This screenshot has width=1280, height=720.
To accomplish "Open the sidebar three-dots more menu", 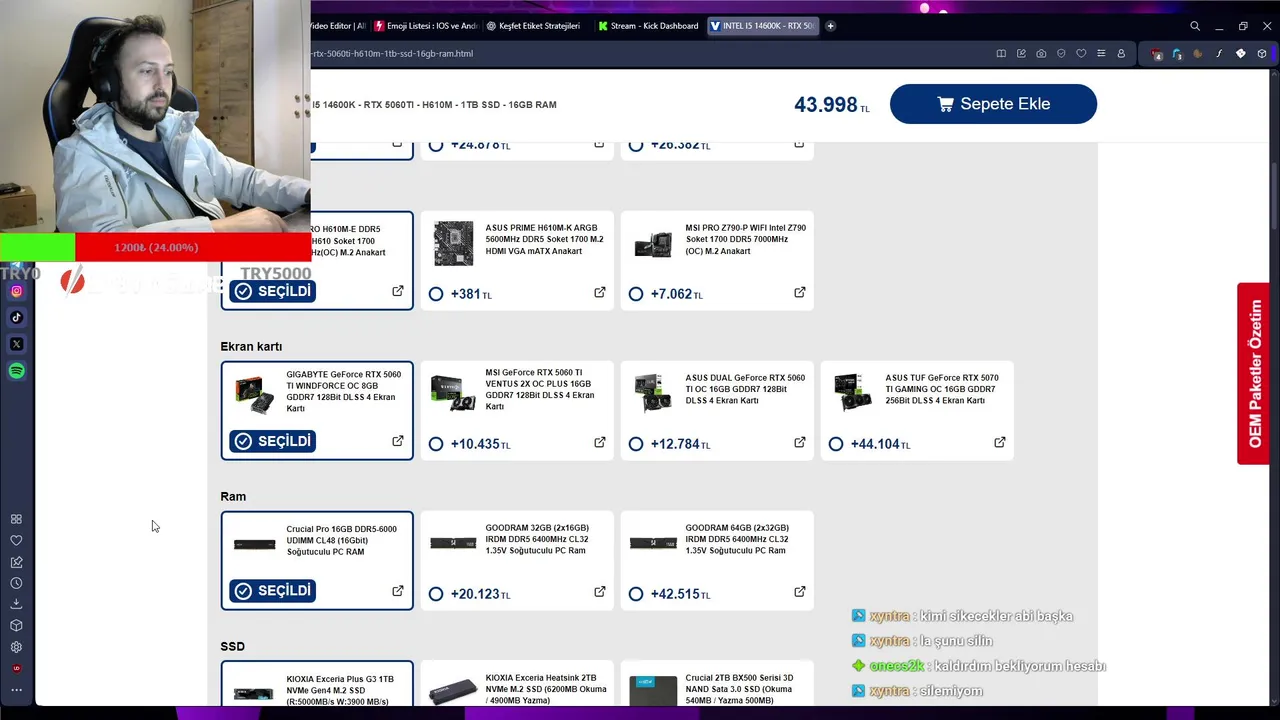I will point(16,690).
